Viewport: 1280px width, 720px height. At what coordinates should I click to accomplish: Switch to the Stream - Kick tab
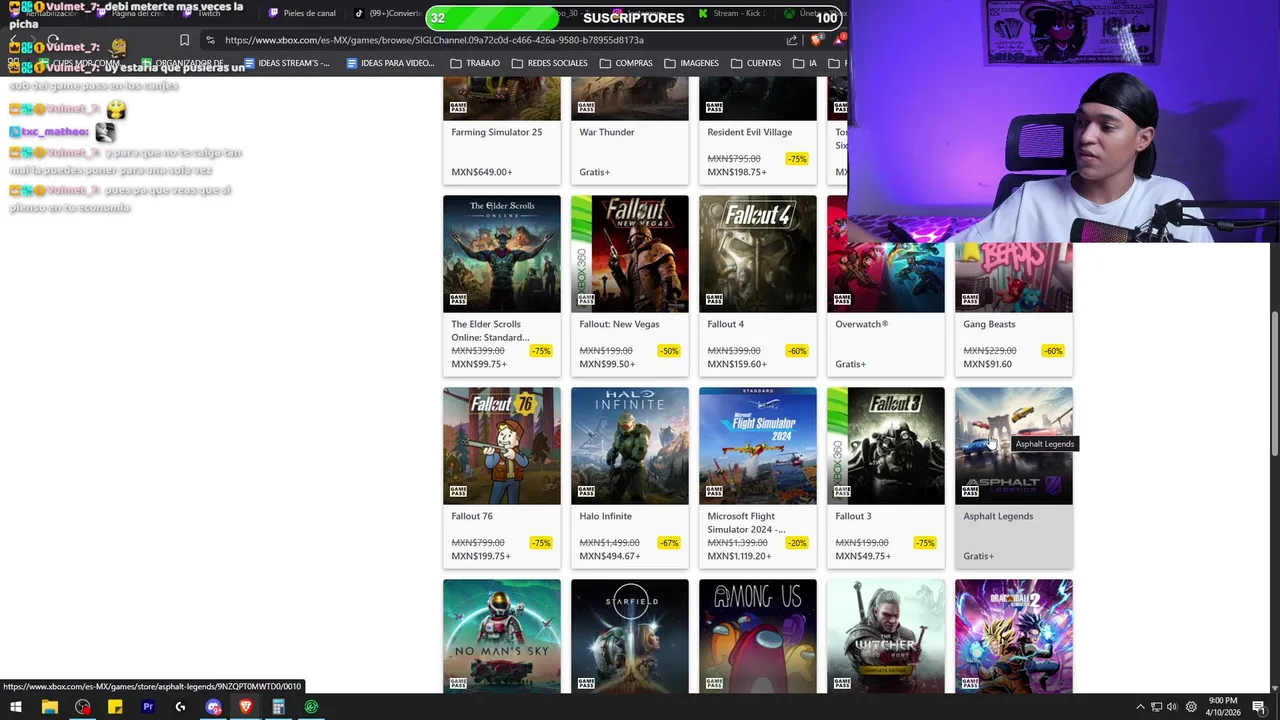pos(732,13)
